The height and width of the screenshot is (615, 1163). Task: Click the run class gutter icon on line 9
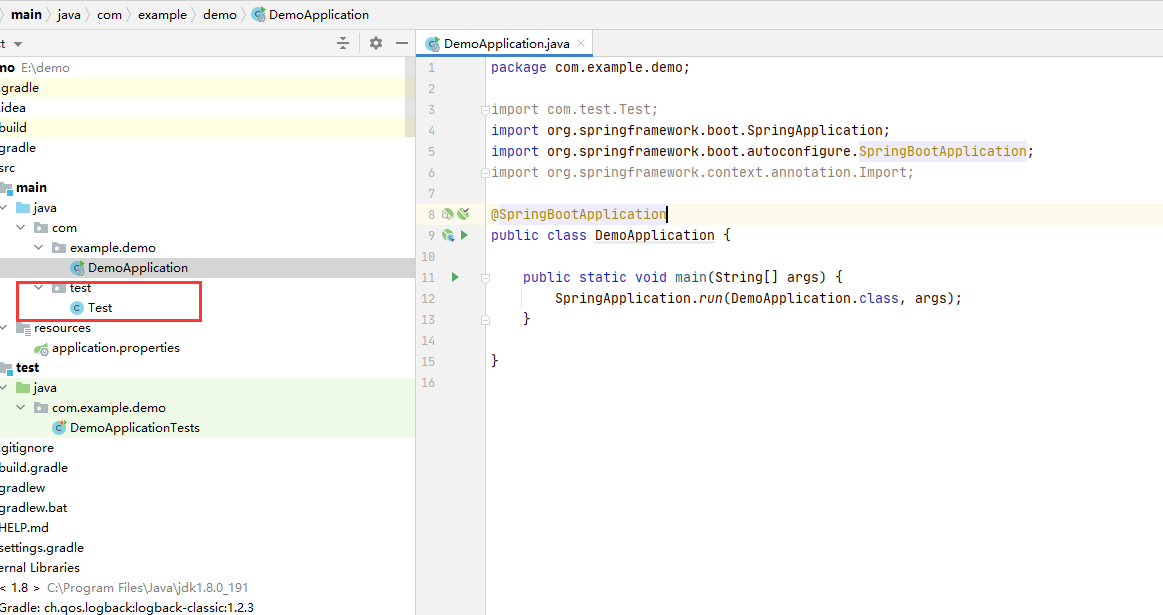coord(463,235)
